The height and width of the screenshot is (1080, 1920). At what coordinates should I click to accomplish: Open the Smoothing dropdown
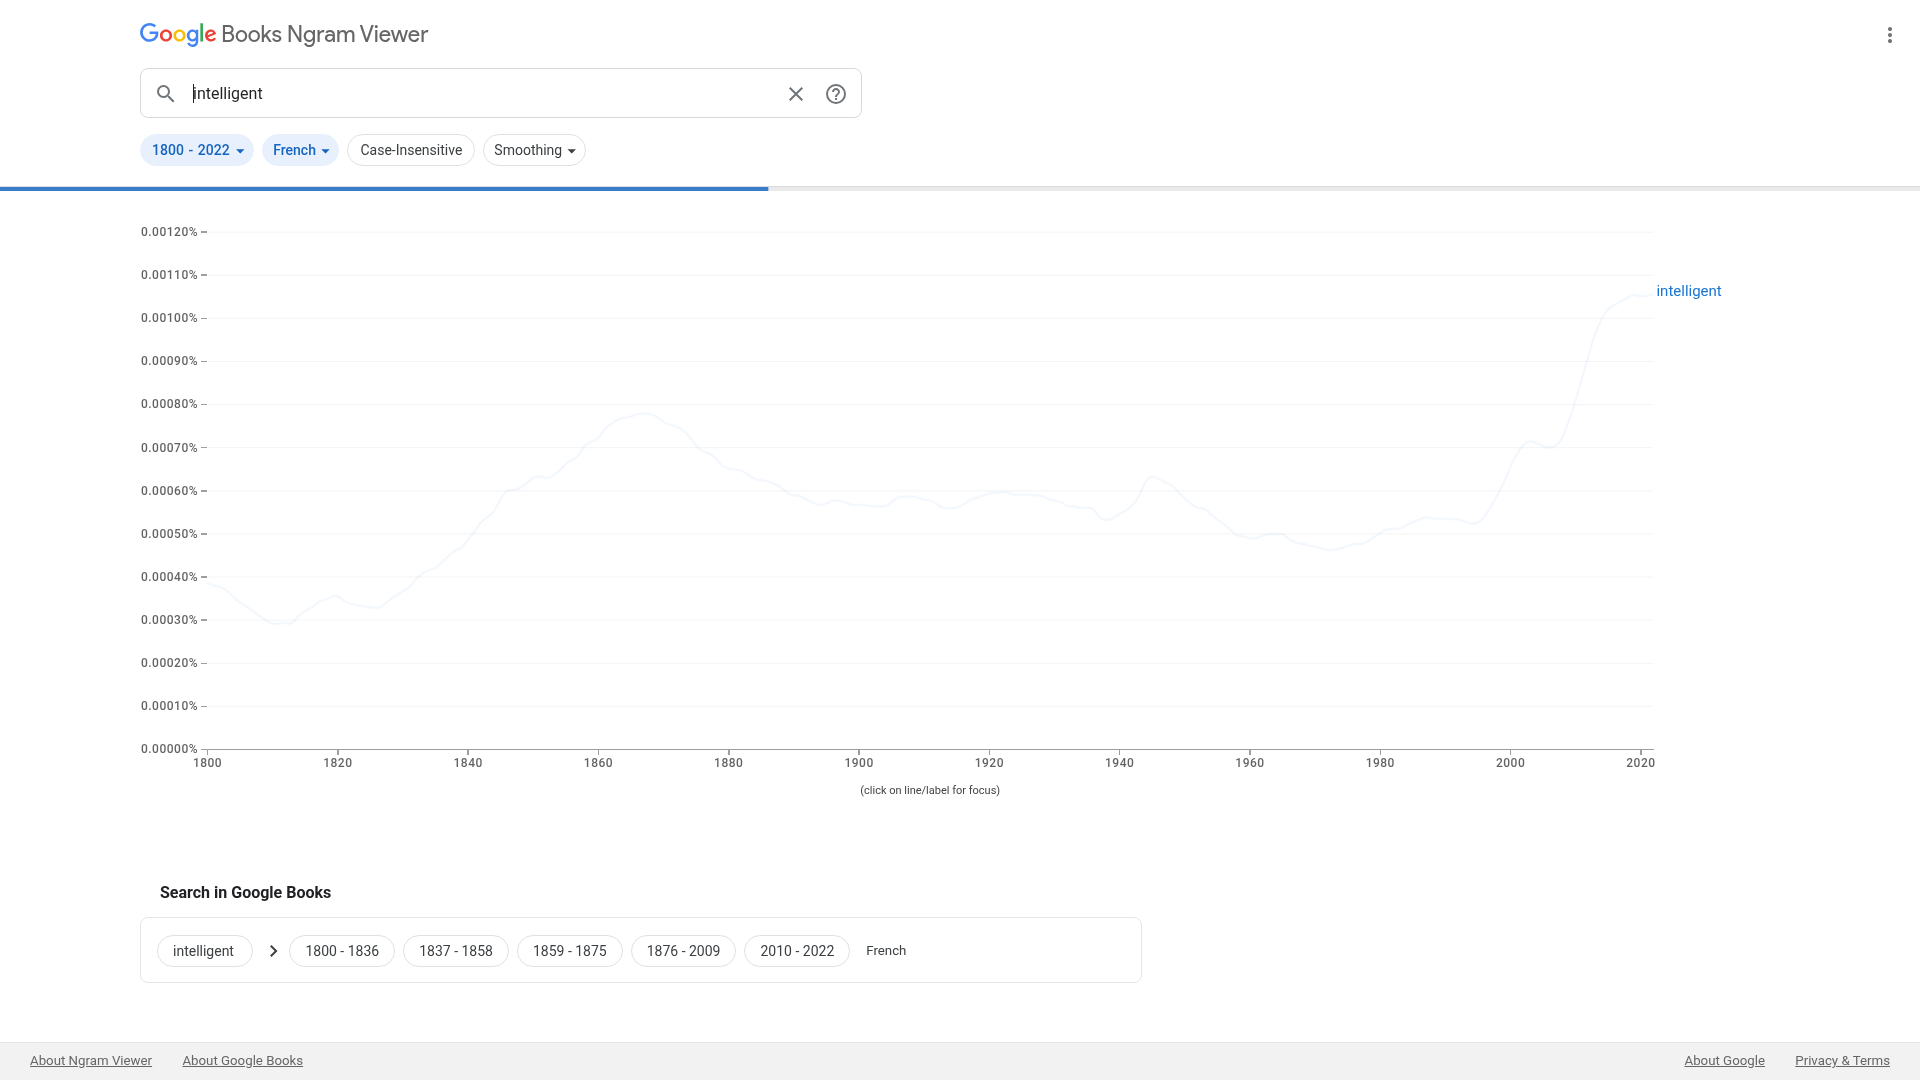tap(534, 150)
